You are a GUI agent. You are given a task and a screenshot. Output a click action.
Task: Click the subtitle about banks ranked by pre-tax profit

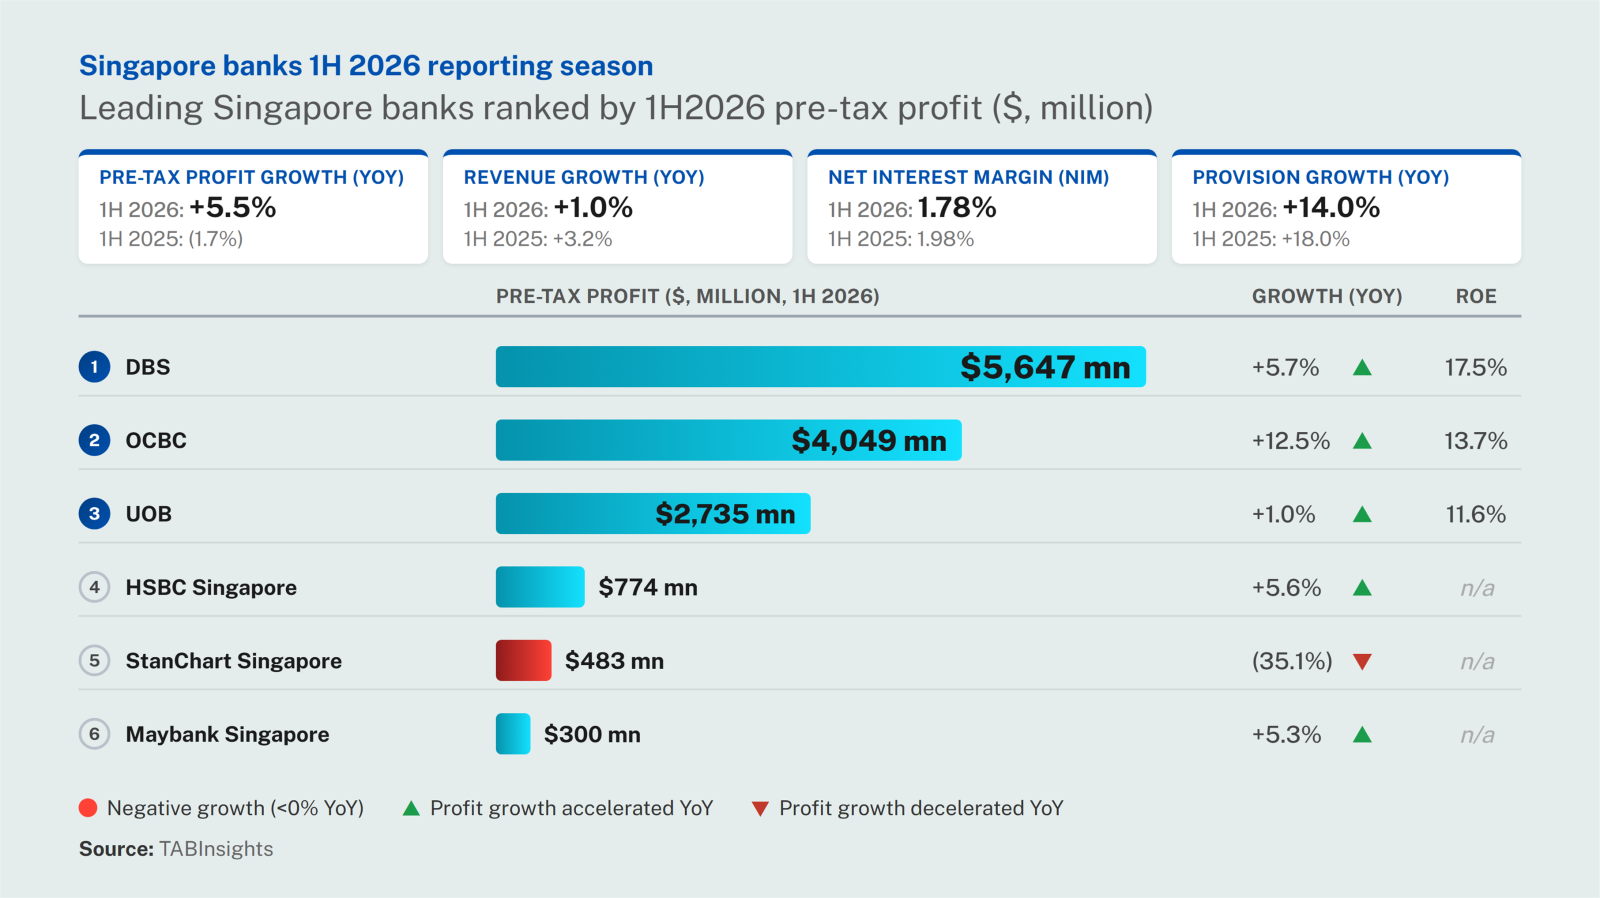point(616,108)
